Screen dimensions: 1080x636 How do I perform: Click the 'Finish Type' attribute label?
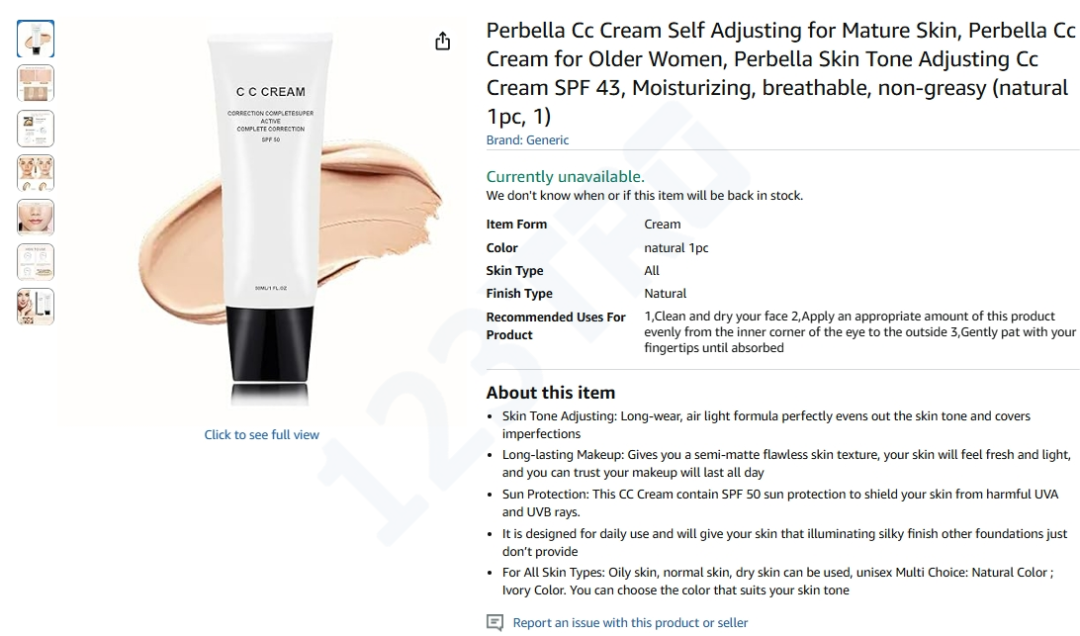(x=519, y=294)
